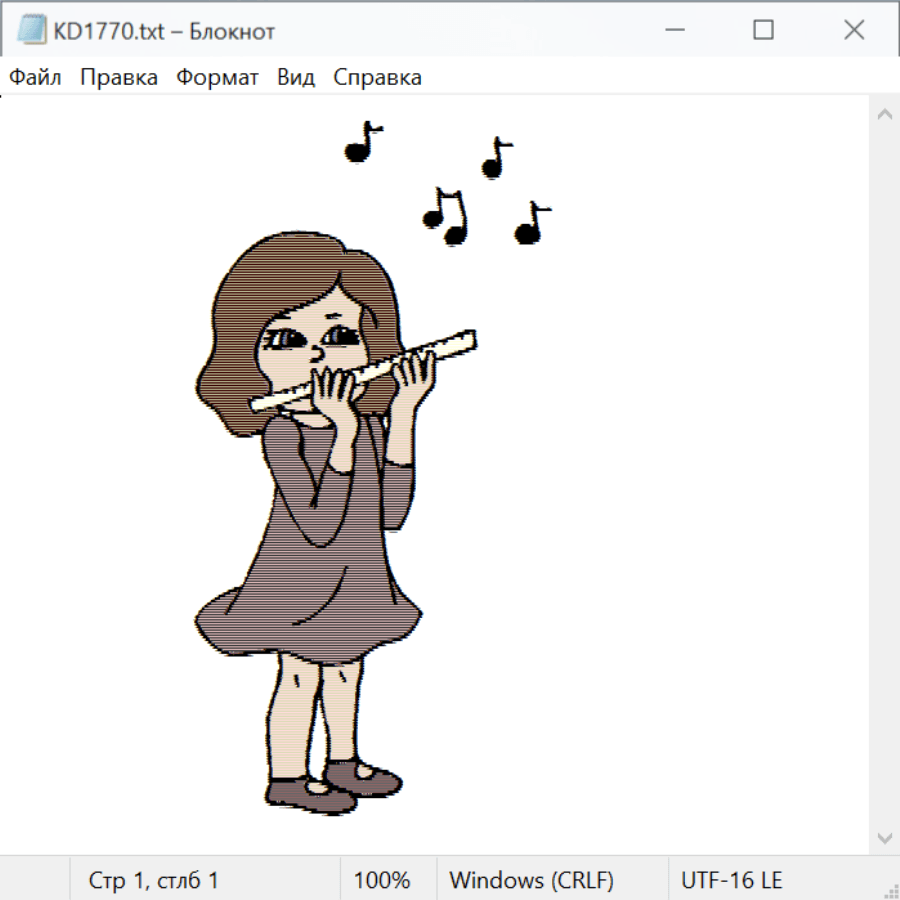This screenshot has height=900, width=900.
Task: Click the flute the girl is playing
Action: coord(366,371)
